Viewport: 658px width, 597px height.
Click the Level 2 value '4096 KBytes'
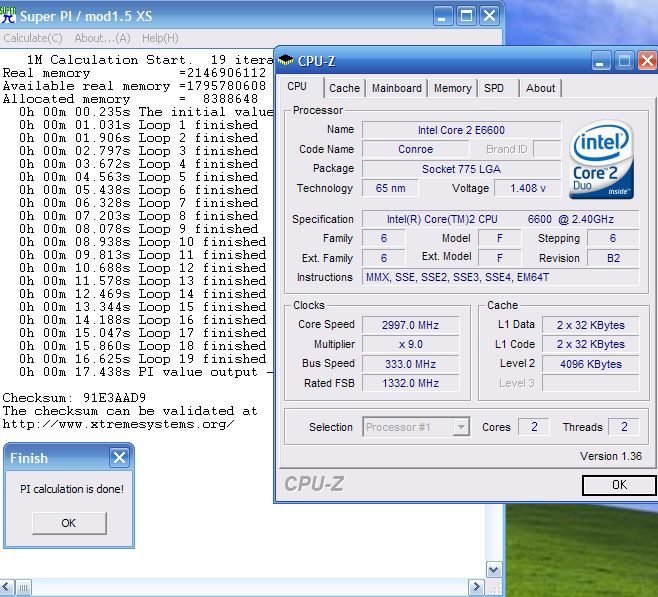click(590, 364)
